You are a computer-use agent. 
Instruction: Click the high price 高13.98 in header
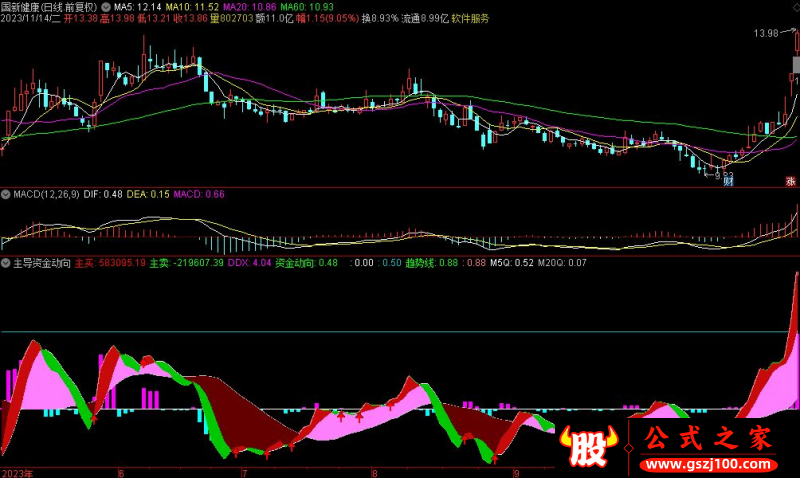[117, 19]
